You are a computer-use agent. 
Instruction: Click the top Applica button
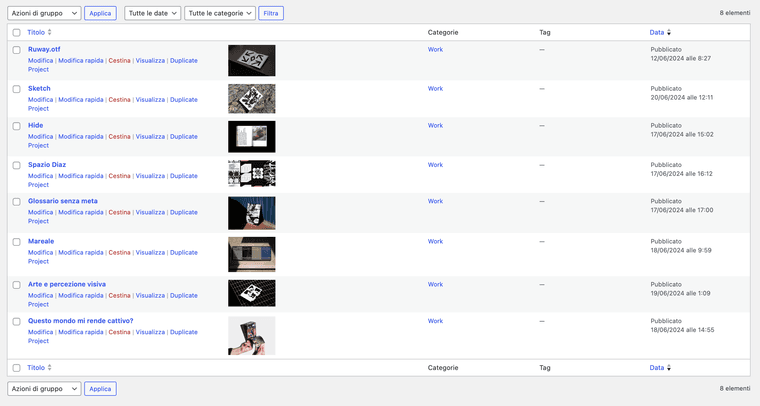100,13
